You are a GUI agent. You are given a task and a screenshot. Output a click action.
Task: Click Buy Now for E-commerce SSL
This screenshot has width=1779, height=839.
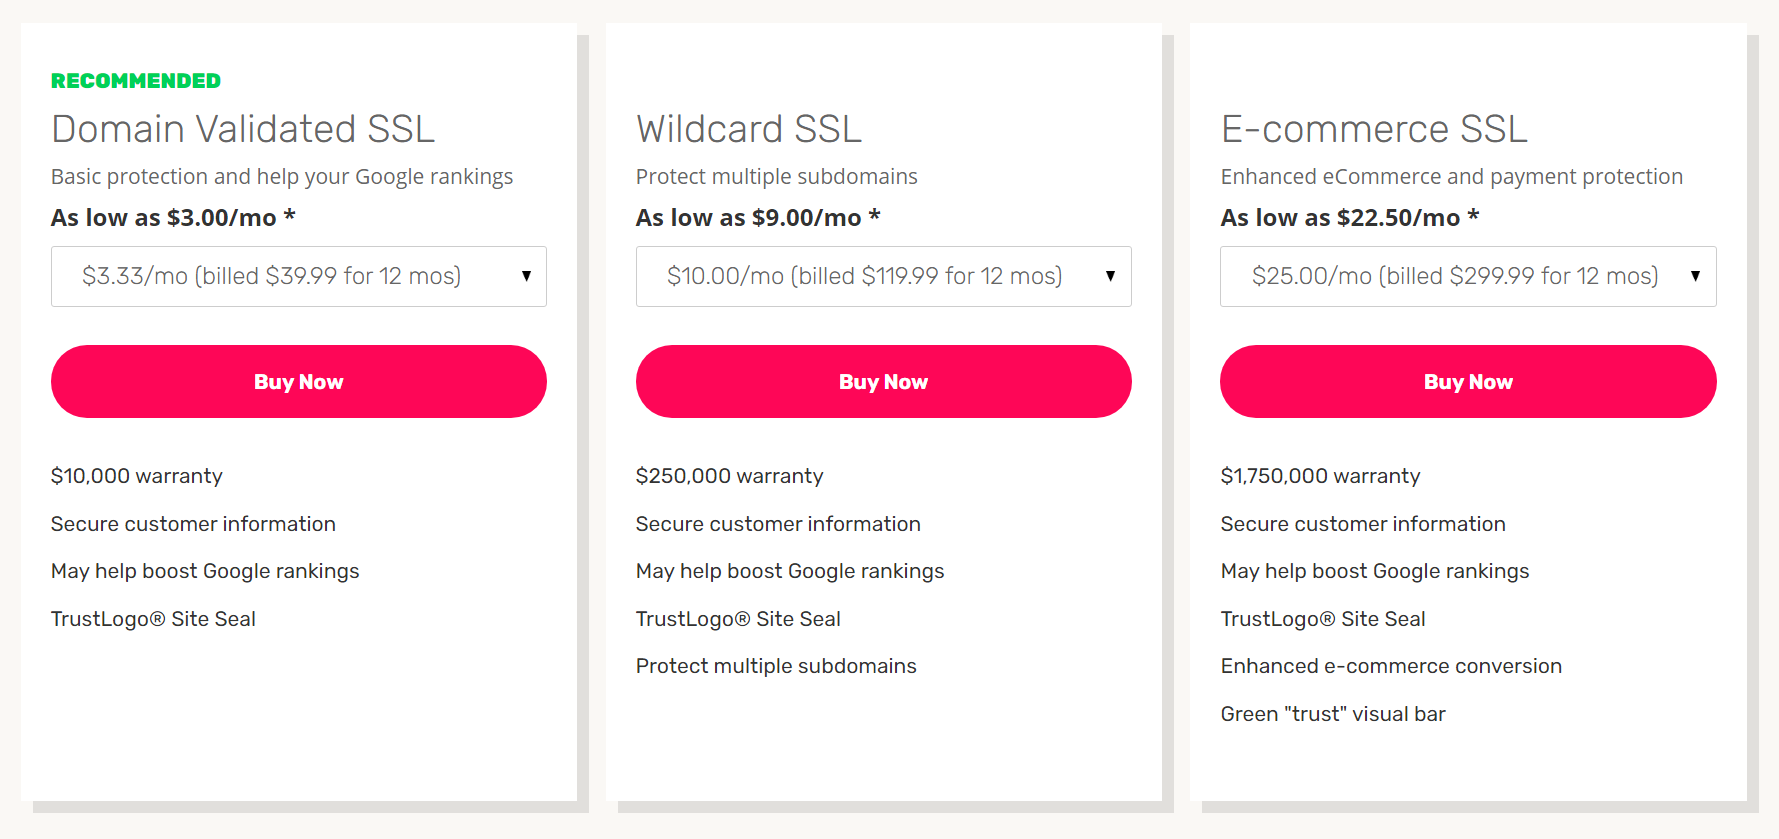(1467, 381)
